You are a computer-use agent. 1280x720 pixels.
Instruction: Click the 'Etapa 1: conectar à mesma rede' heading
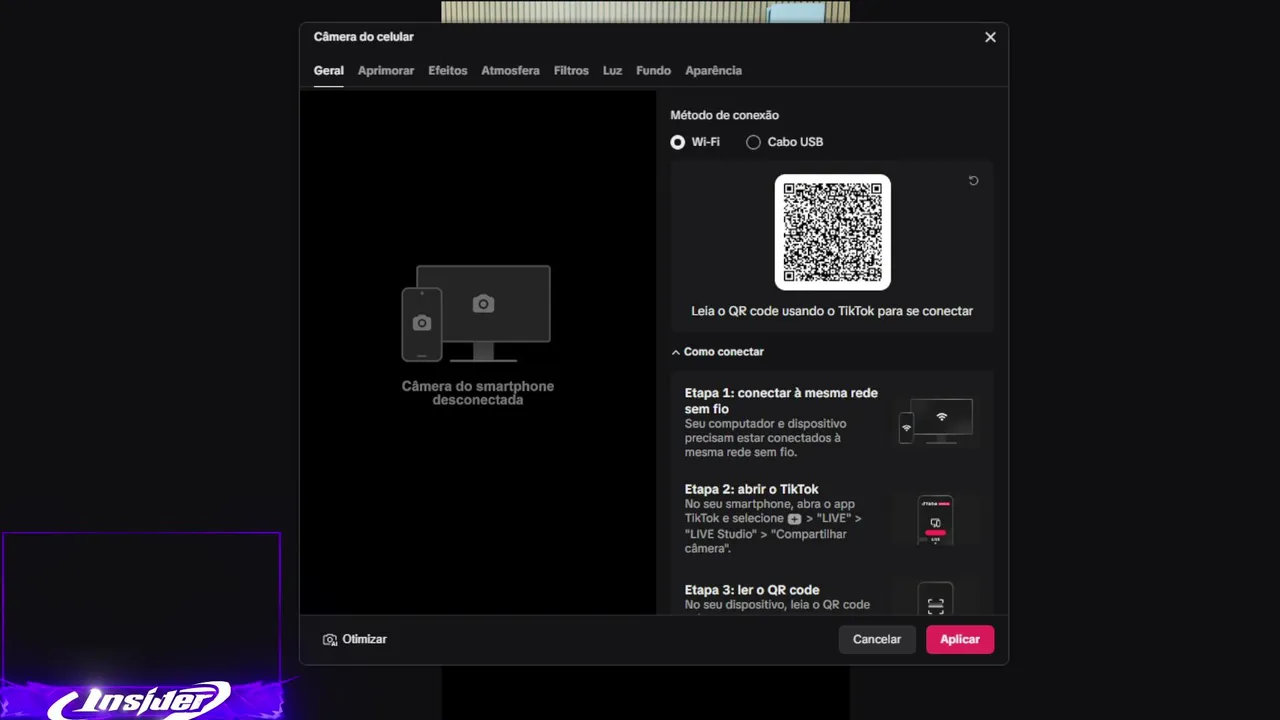pyautogui.click(x=781, y=401)
